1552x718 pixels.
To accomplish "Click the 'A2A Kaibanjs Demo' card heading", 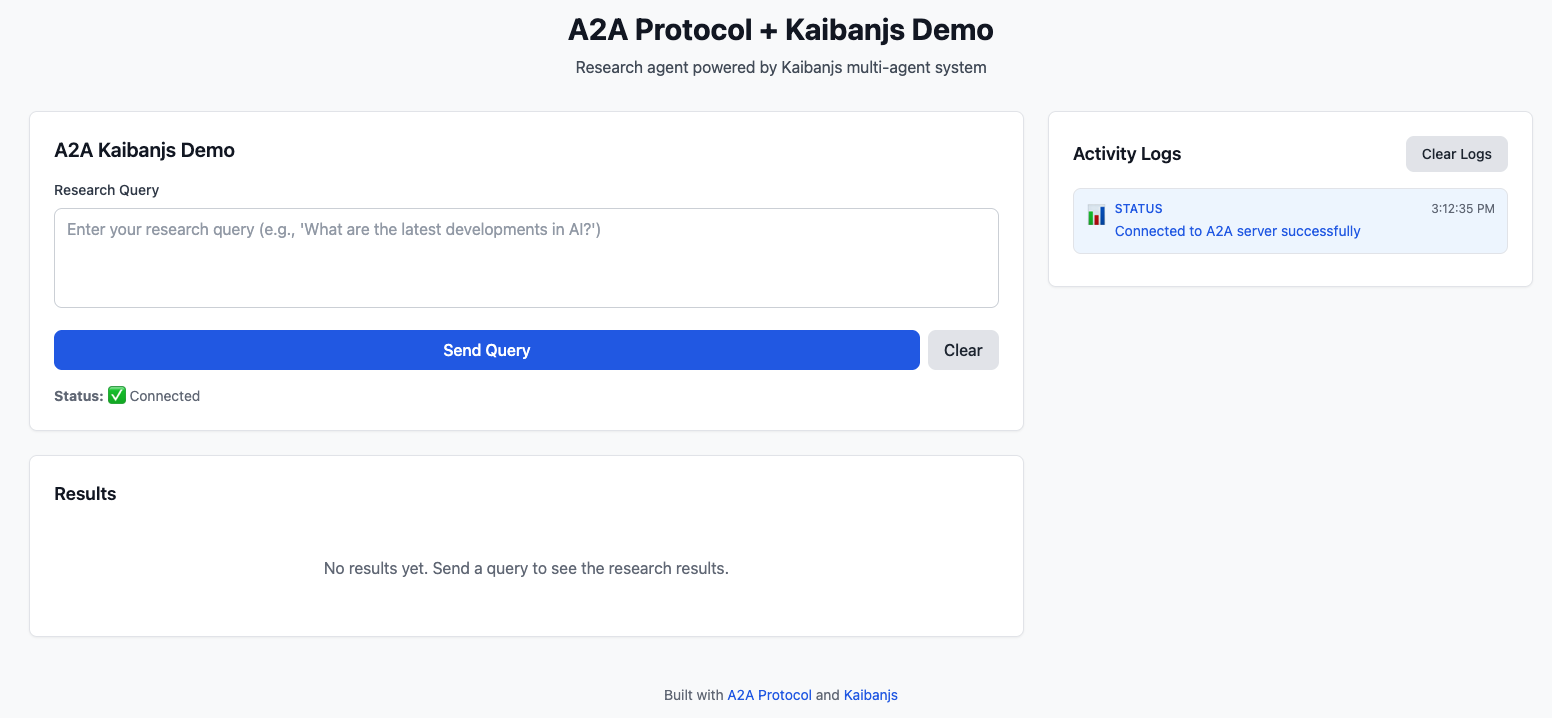I will (144, 151).
